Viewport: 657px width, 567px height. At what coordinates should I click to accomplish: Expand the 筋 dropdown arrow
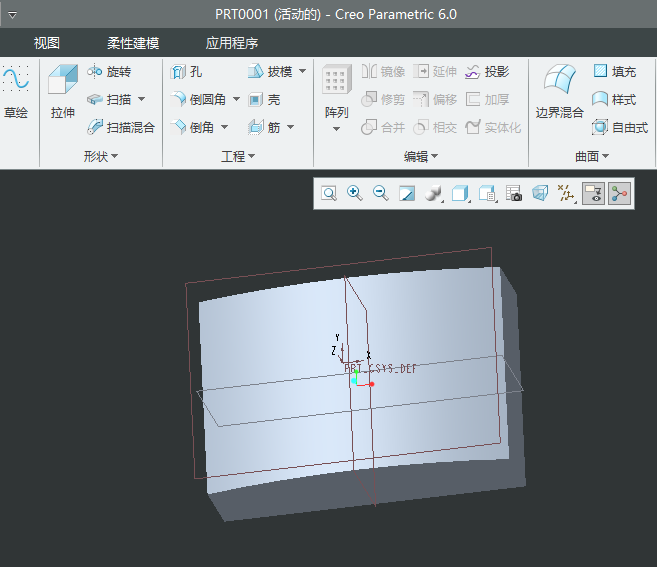tap(291, 127)
